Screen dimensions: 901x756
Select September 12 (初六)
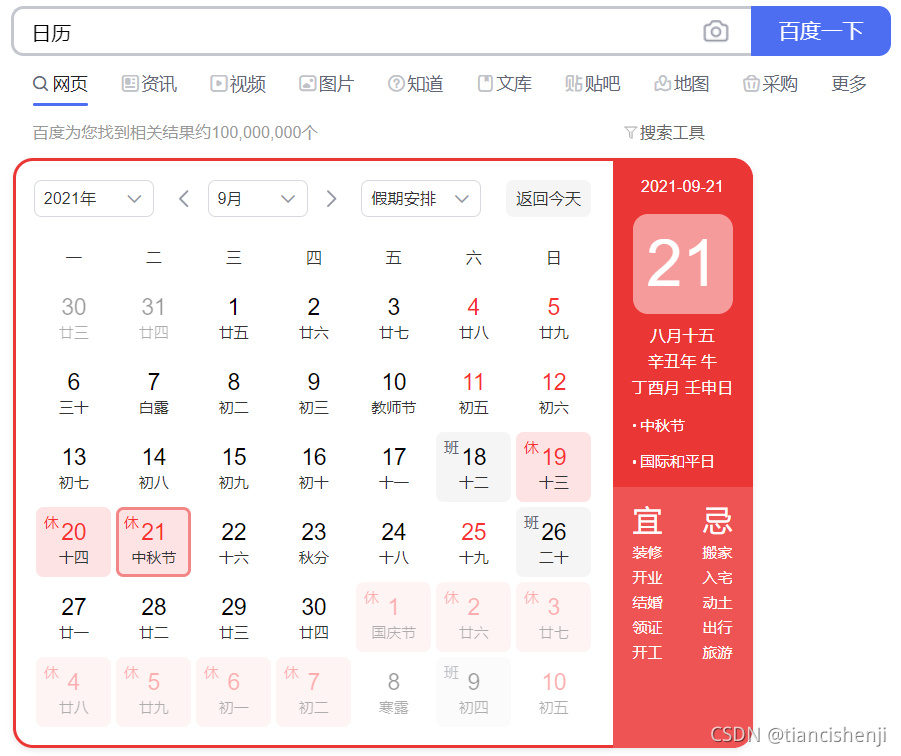point(553,392)
